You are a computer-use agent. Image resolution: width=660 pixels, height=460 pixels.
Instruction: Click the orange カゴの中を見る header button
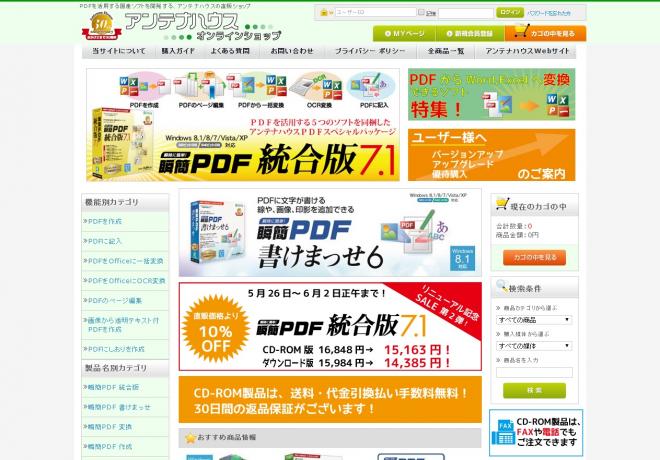pos(545,33)
